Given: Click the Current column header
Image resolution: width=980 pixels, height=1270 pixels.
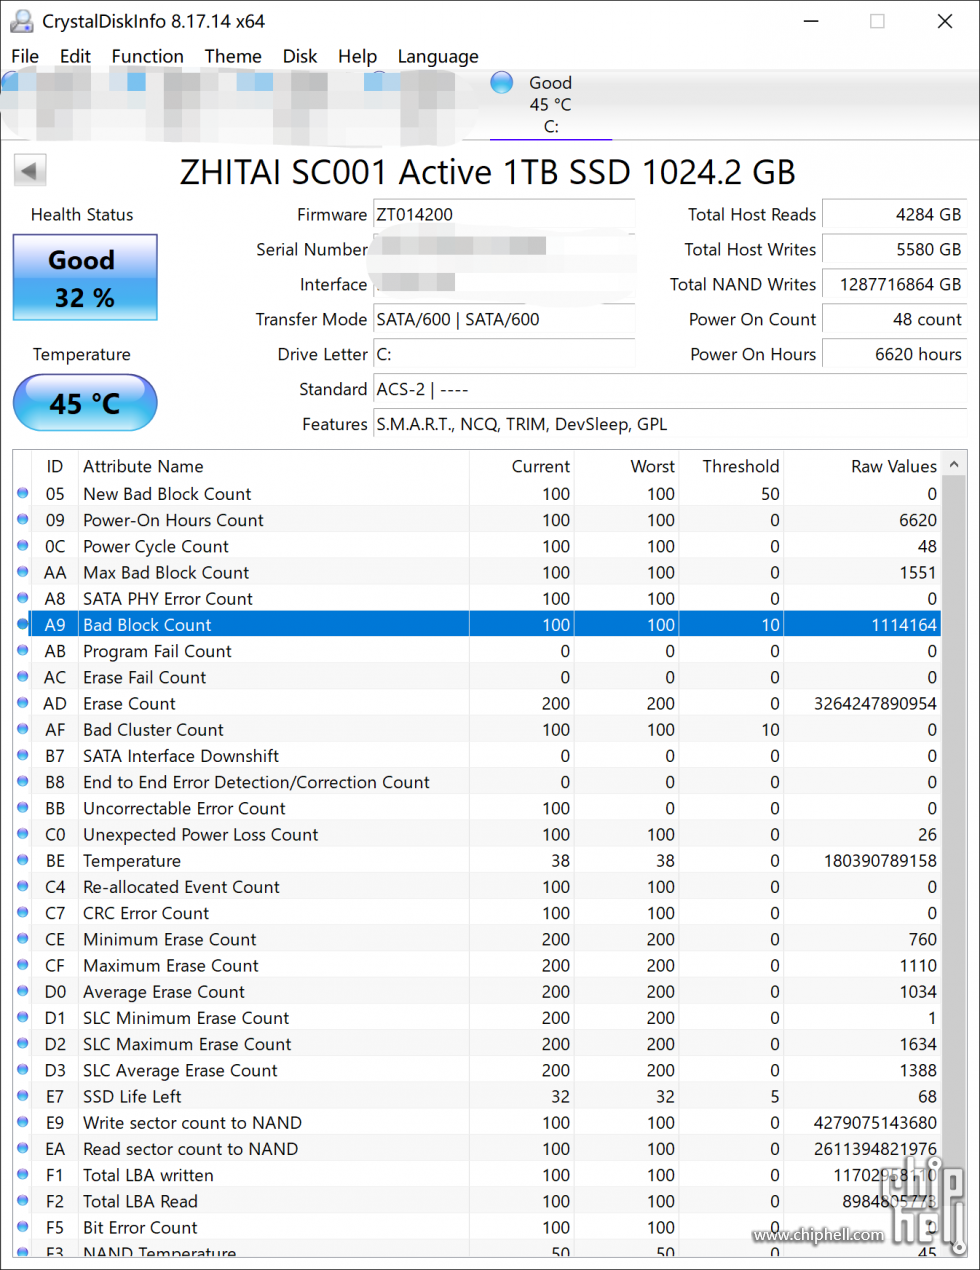Looking at the screenshot, I should pyautogui.click(x=541, y=466).
